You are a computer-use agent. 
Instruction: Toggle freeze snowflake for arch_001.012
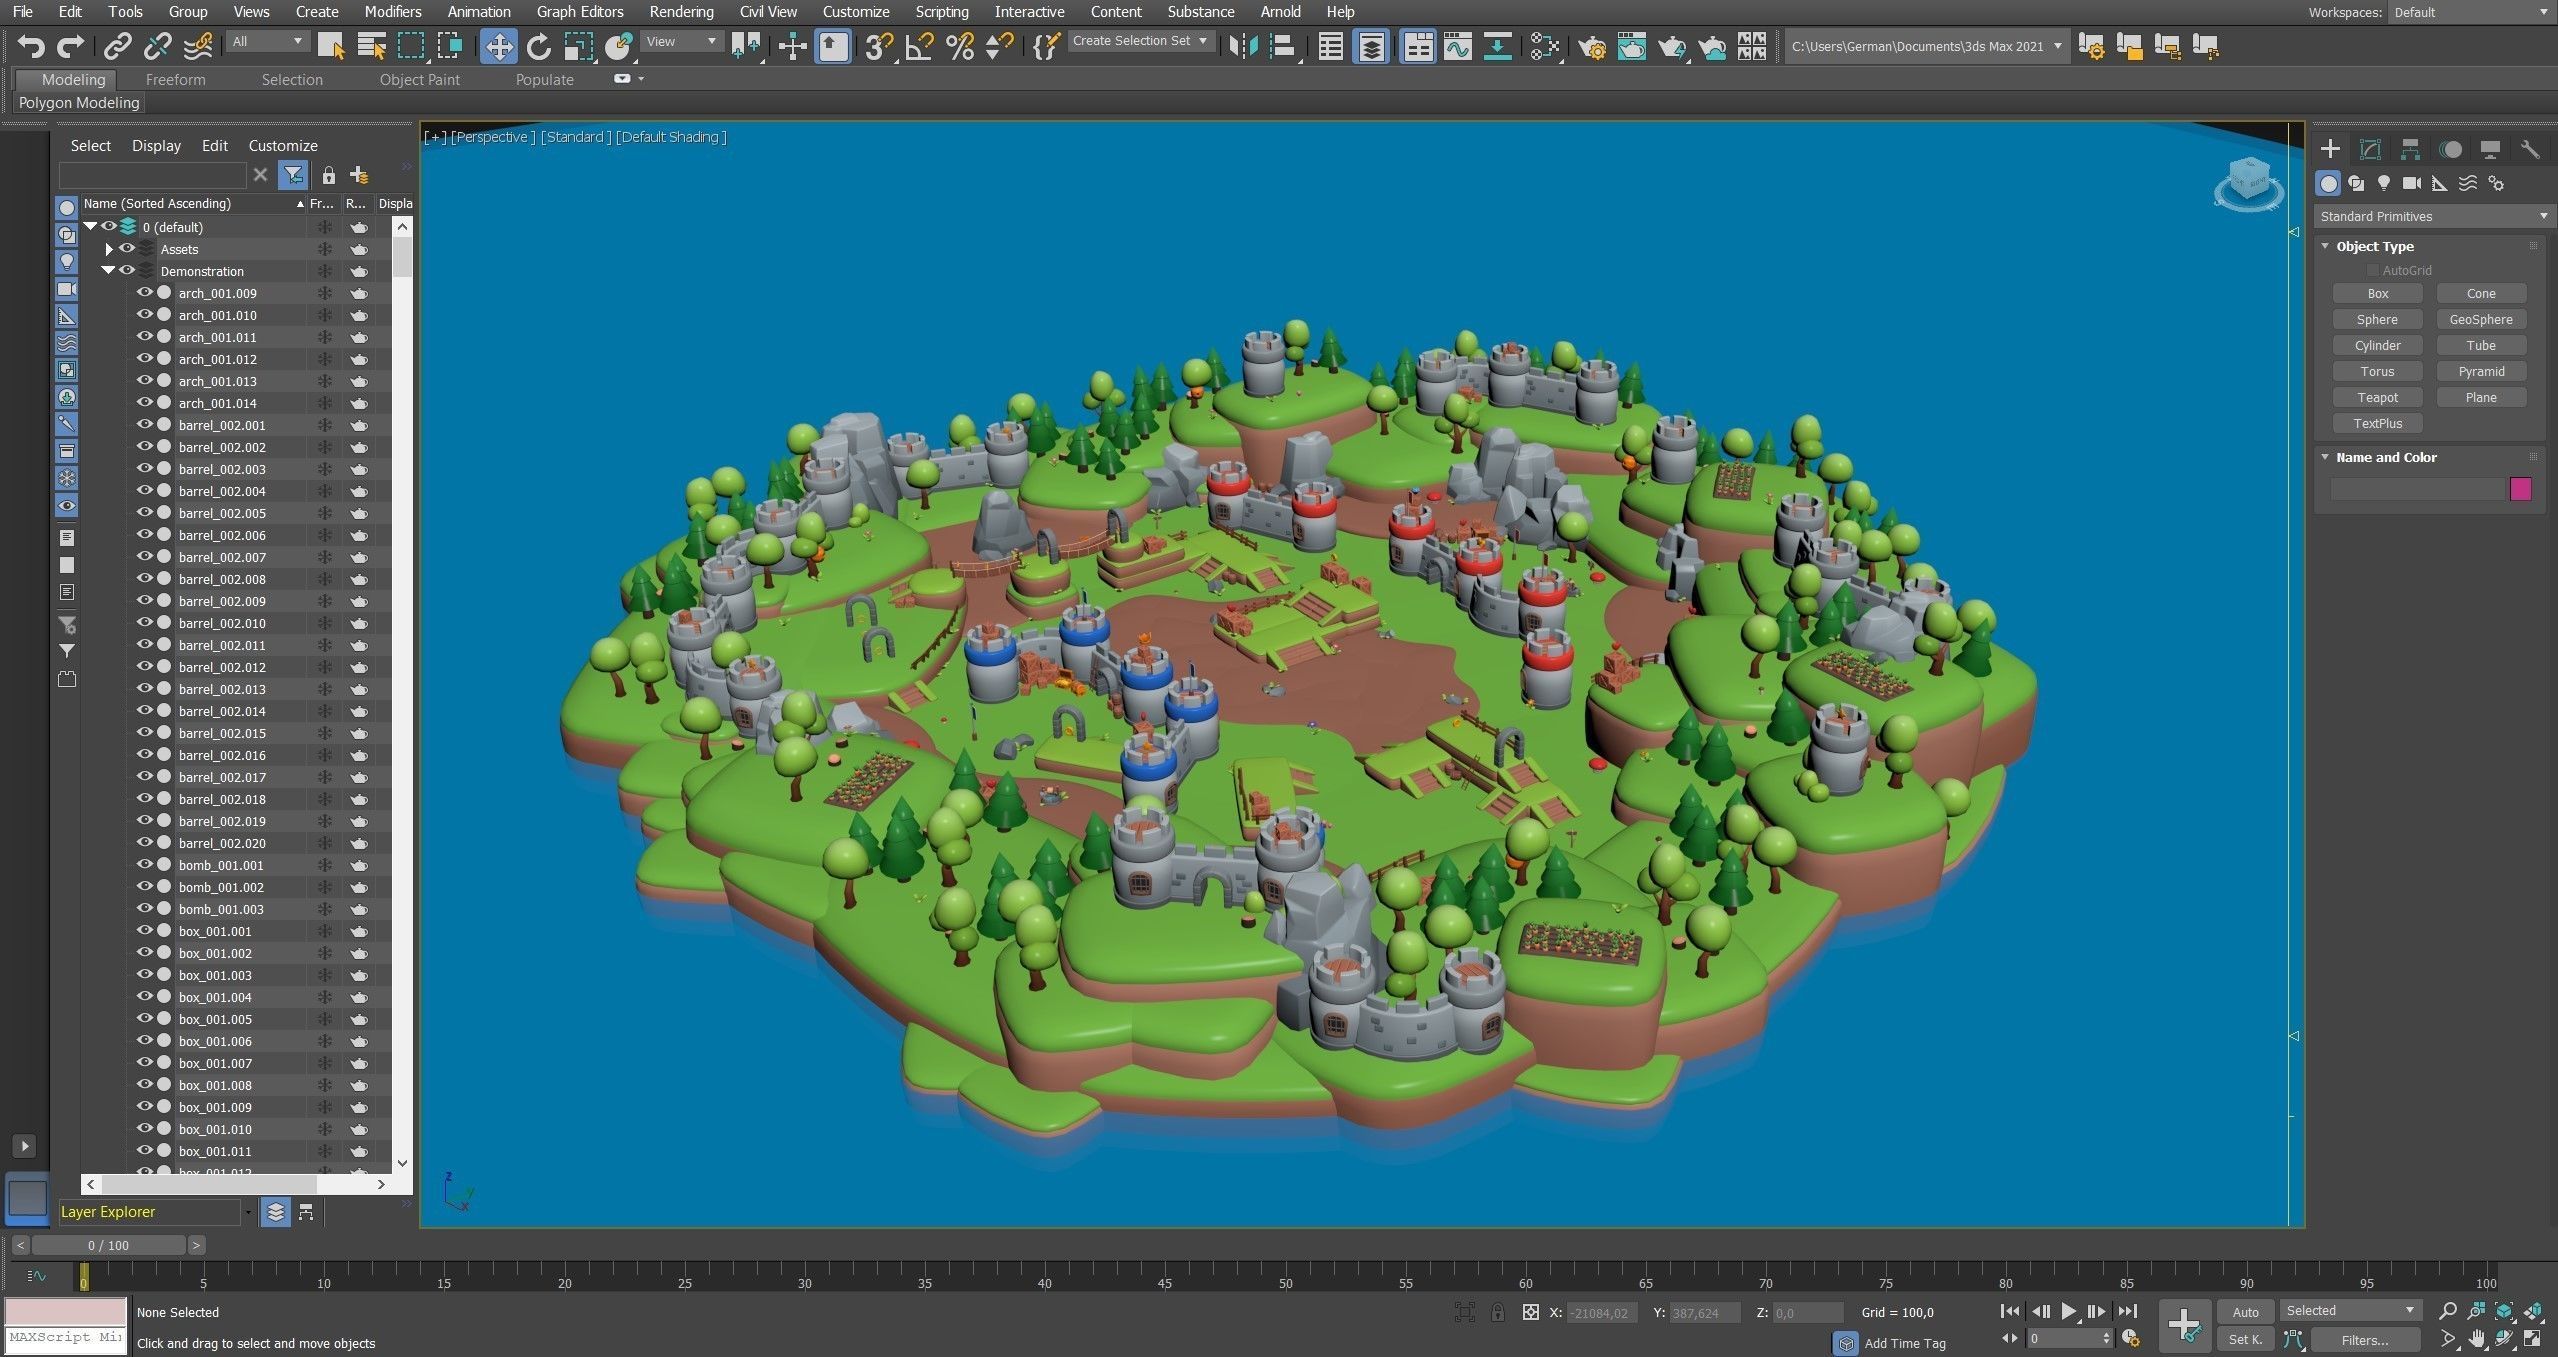[324, 359]
